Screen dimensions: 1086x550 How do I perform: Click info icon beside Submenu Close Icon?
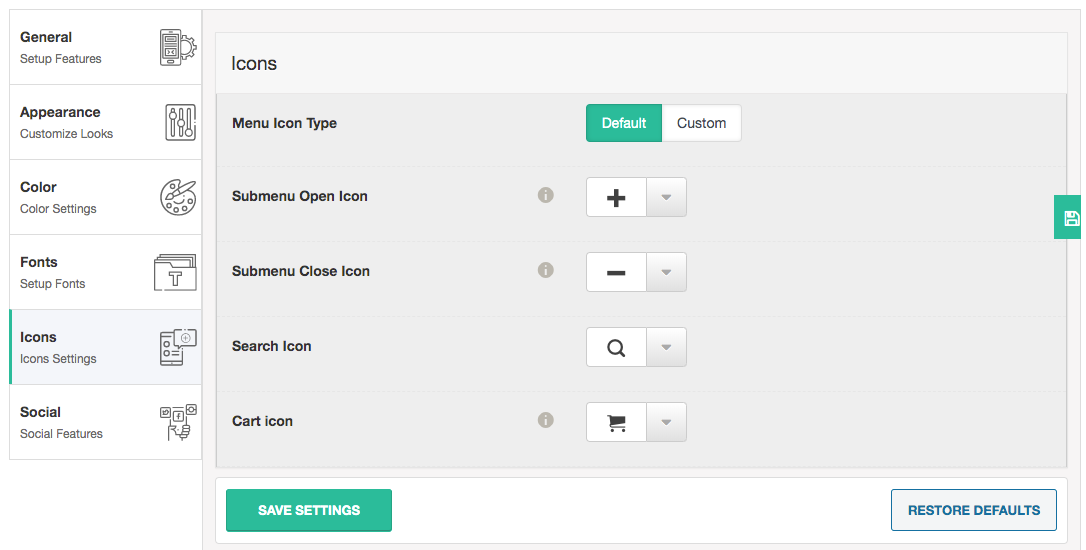[x=546, y=270]
